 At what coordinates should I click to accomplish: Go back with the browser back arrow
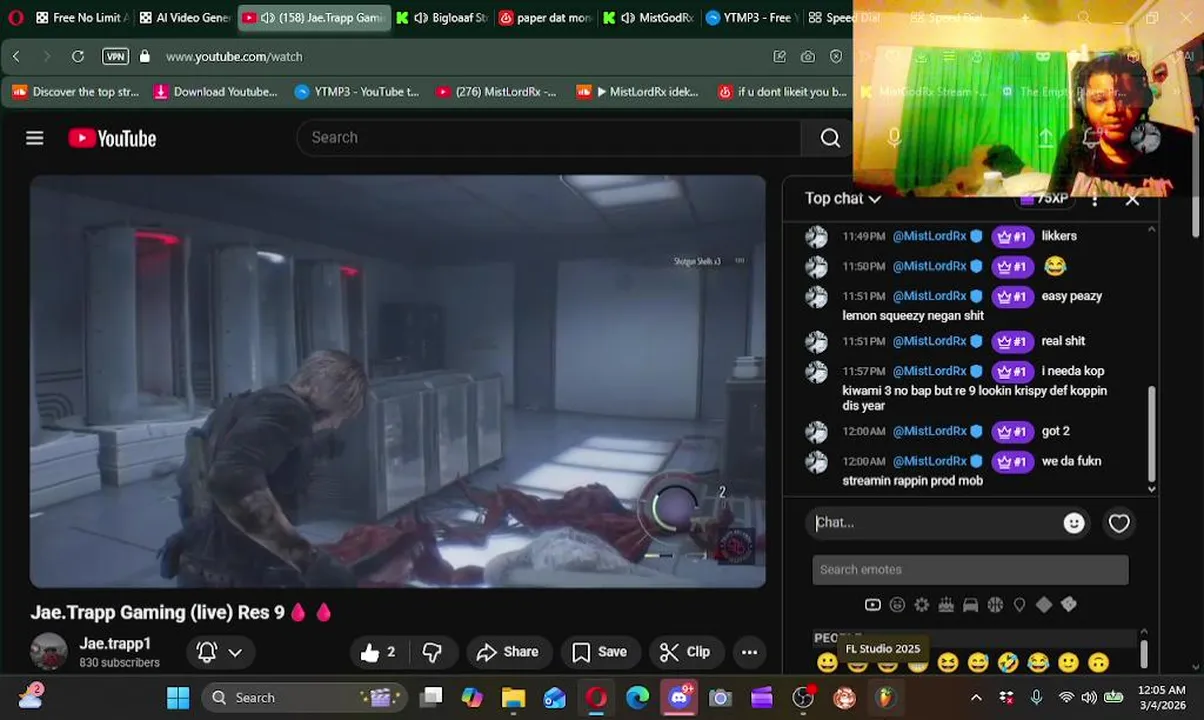[16, 56]
